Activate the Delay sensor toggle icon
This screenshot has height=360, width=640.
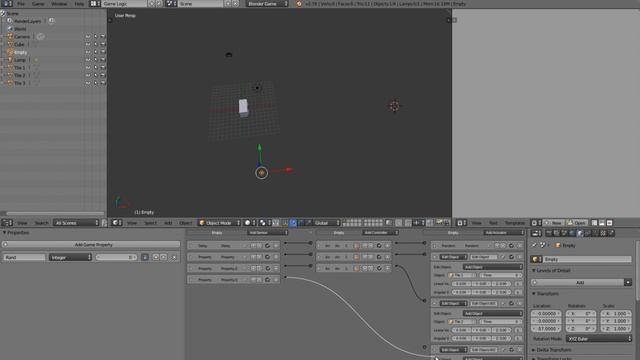268,246
